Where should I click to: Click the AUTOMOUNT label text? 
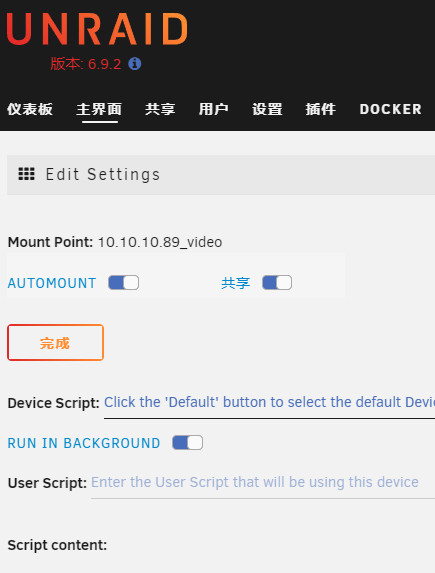tap(52, 283)
